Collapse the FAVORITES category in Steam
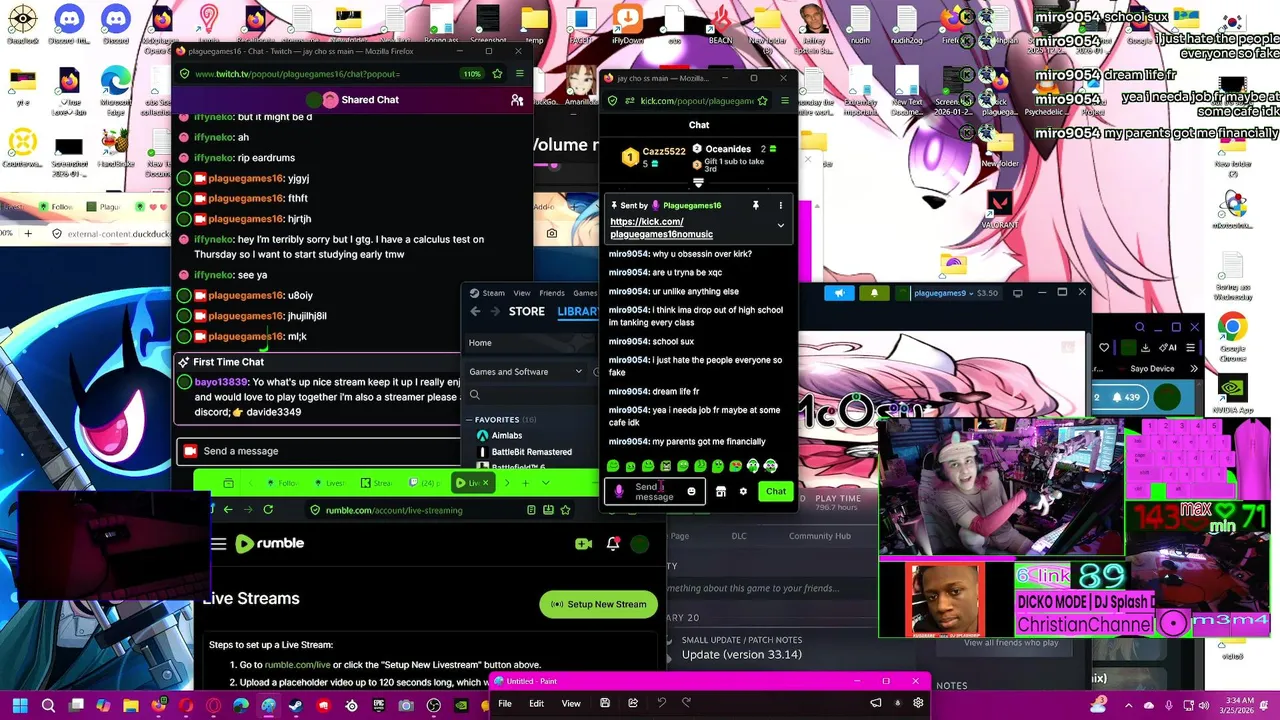 (497, 420)
